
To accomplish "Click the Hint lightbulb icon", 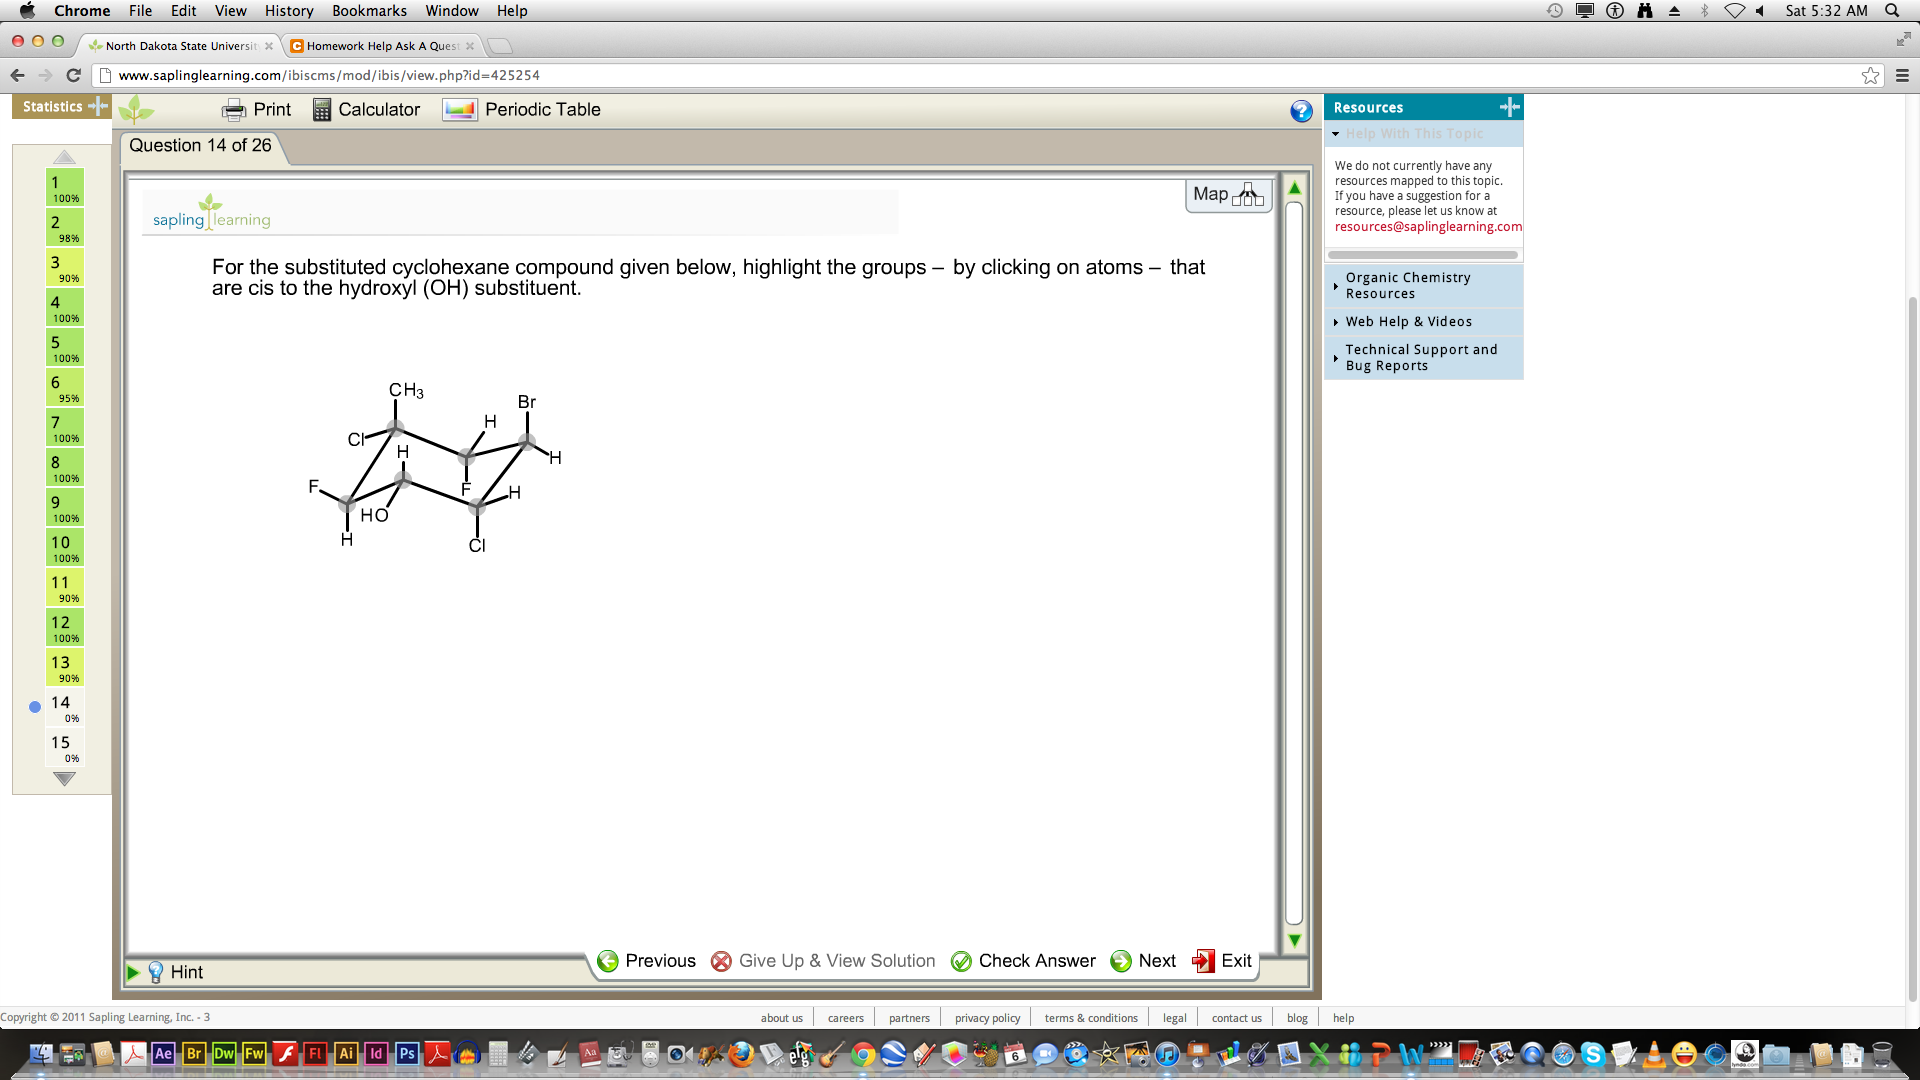I will click(156, 971).
